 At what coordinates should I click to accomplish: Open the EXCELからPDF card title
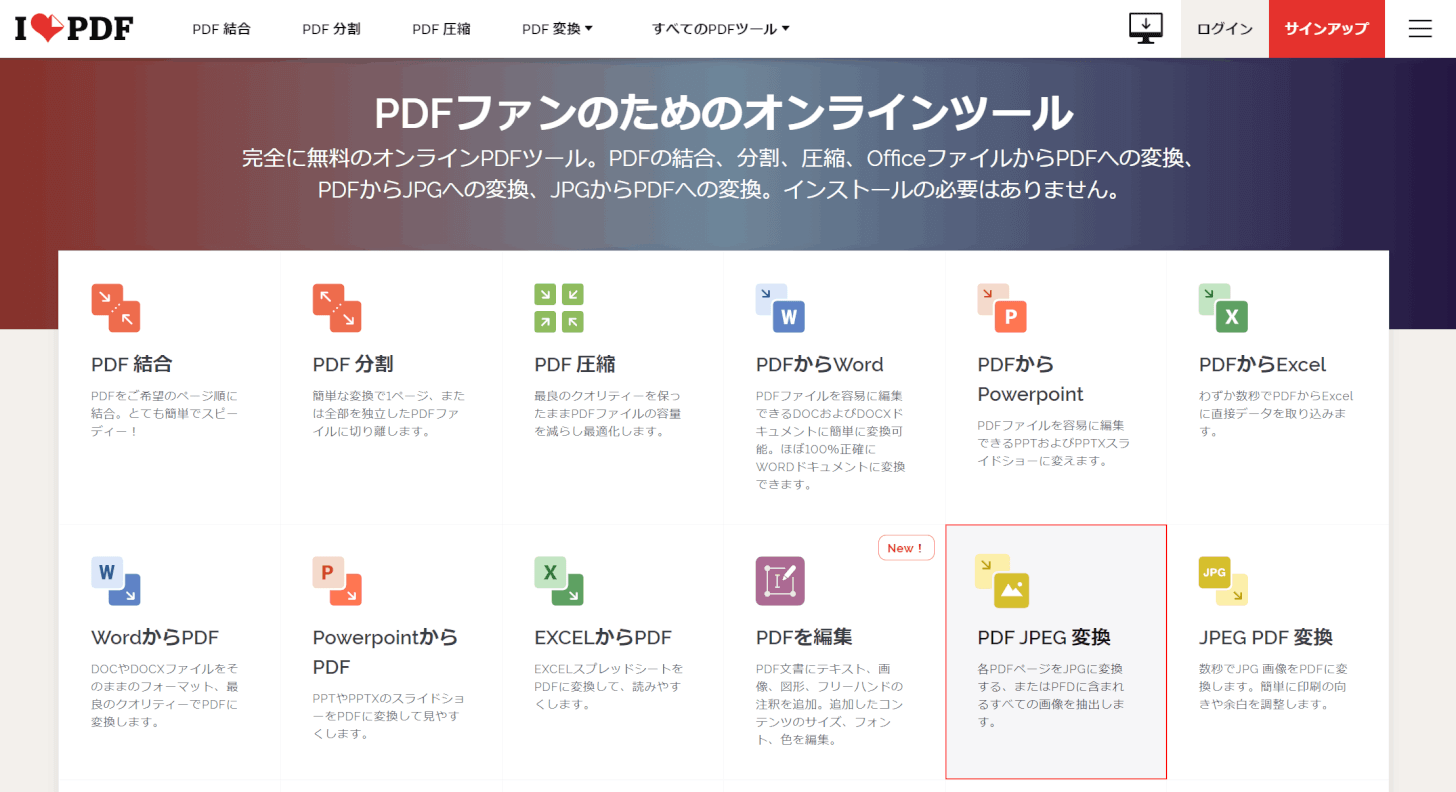pyautogui.click(x=603, y=637)
